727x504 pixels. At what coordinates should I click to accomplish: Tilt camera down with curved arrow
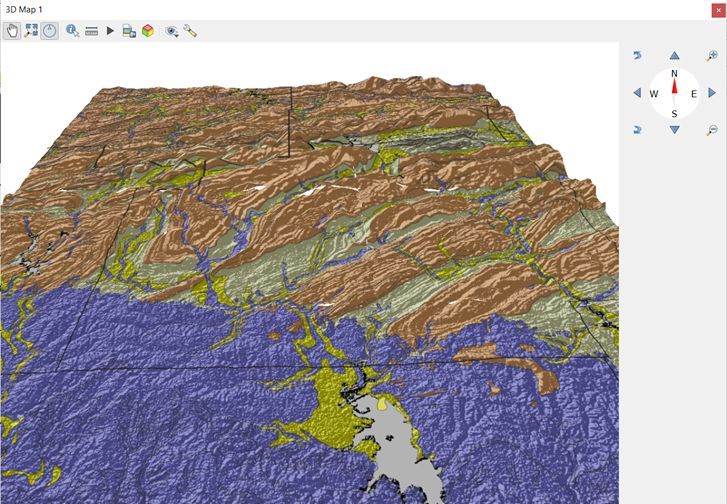[638, 130]
